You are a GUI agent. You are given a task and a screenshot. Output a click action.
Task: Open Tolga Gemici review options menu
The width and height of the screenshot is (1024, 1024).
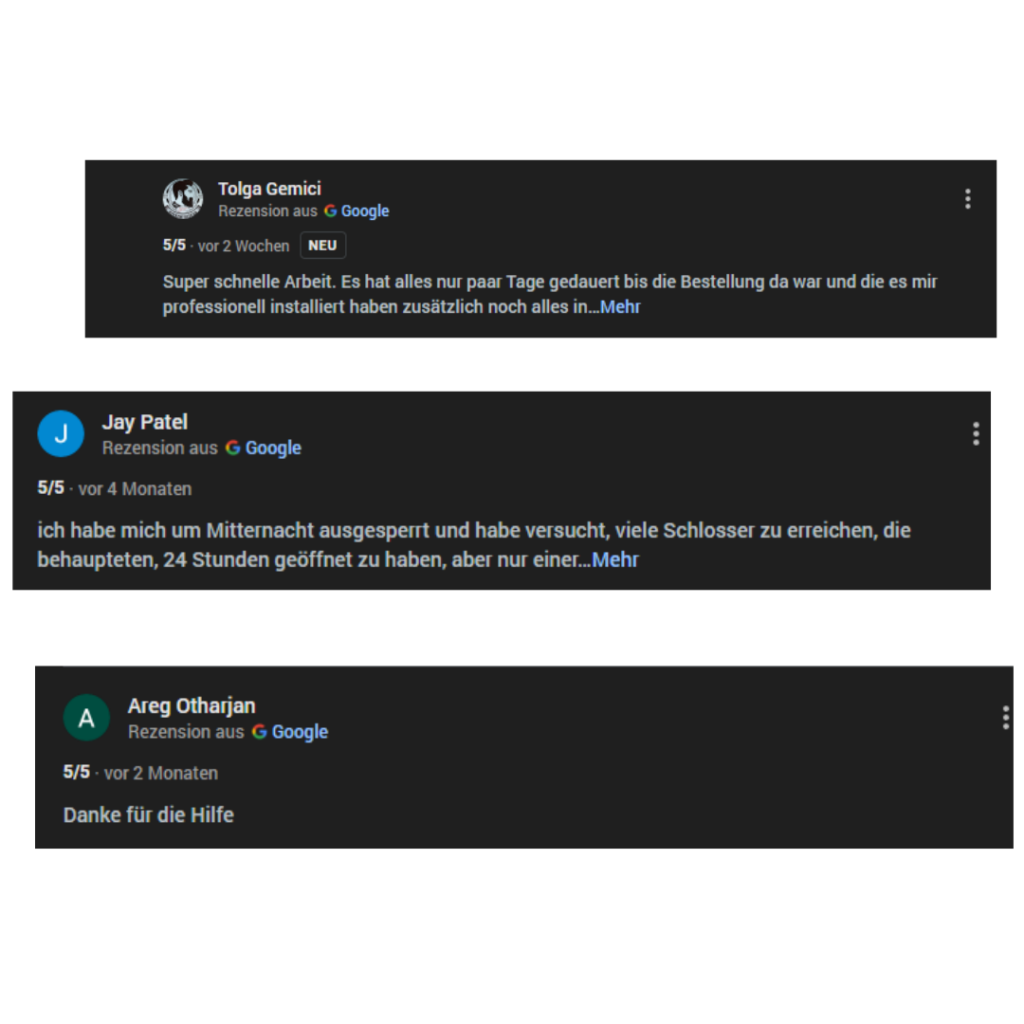pyautogui.click(x=967, y=199)
